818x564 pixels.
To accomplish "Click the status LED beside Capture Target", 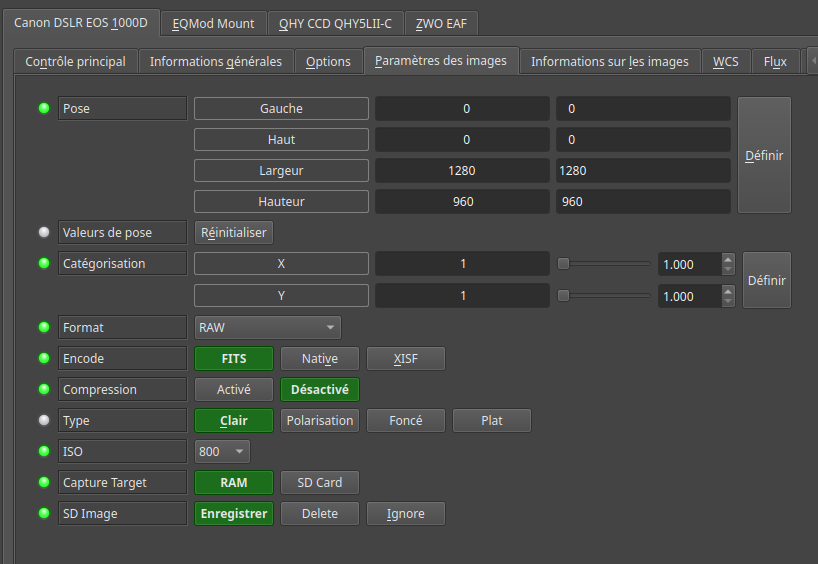I will click(x=43, y=482).
